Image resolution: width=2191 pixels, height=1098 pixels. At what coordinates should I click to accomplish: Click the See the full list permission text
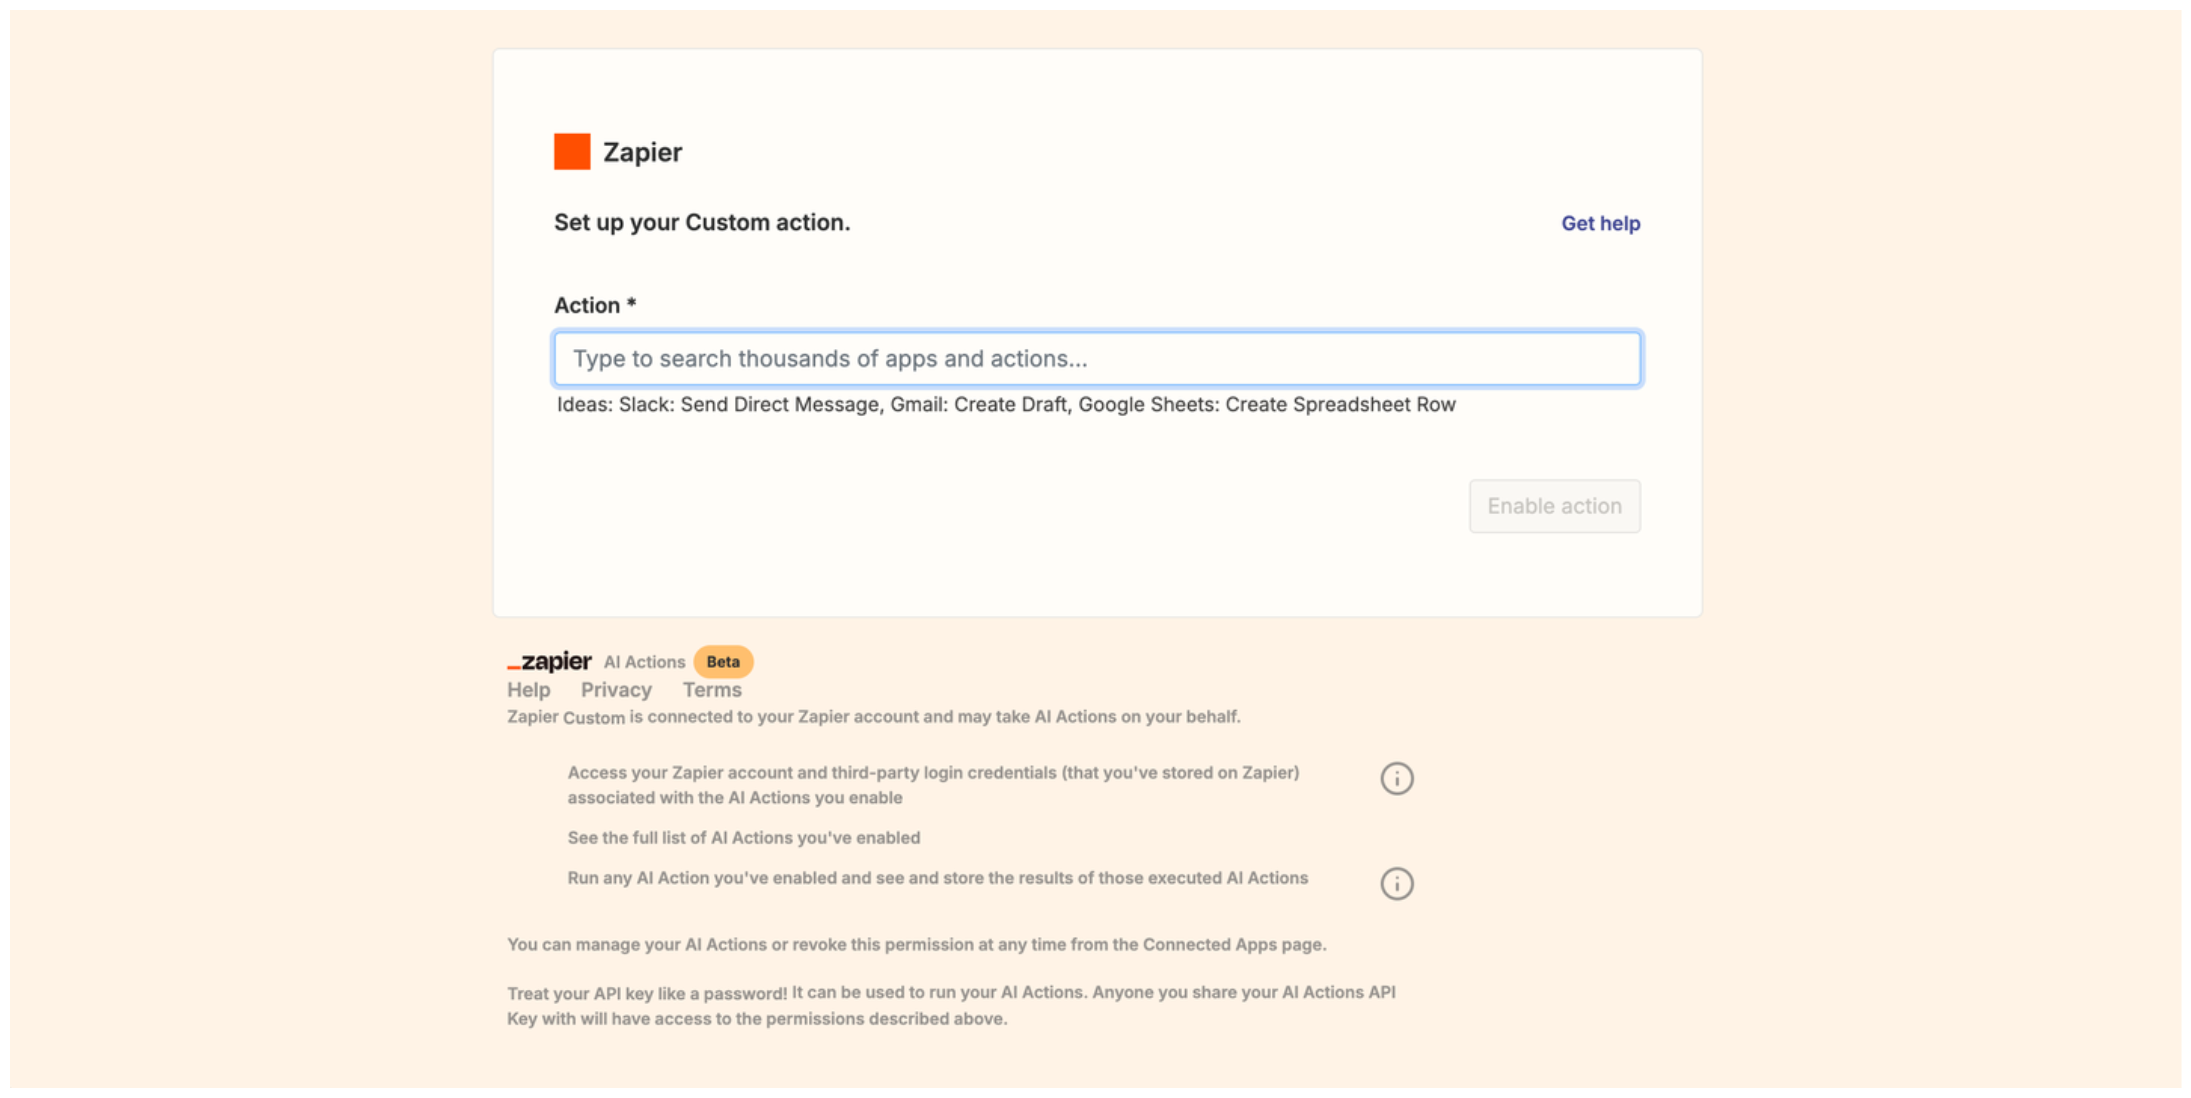tap(743, 838)
